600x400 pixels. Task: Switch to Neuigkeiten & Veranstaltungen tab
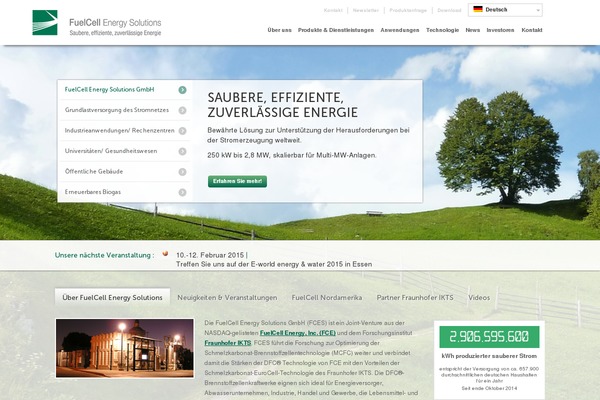click(x=227, y=297)
